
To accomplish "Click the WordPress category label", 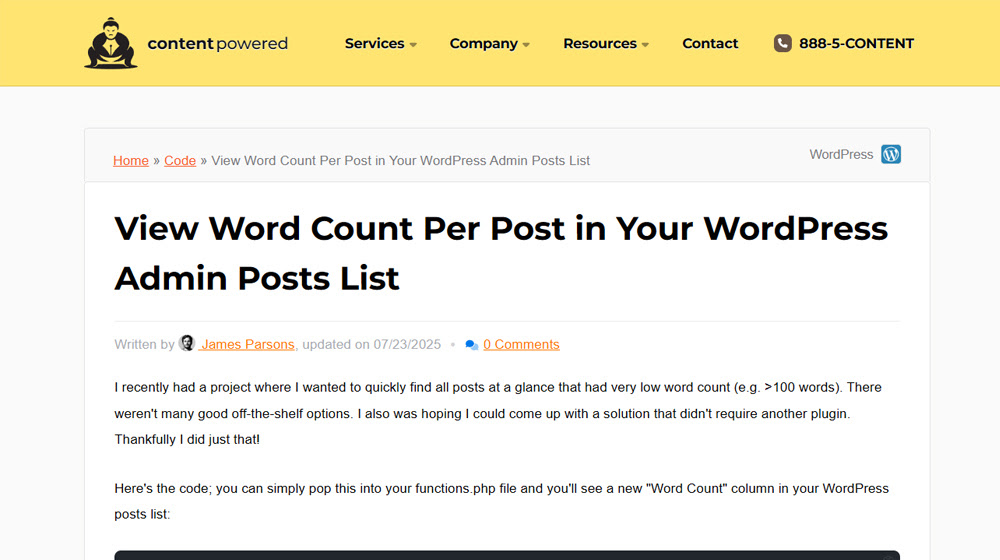I will tap(841, 154).
